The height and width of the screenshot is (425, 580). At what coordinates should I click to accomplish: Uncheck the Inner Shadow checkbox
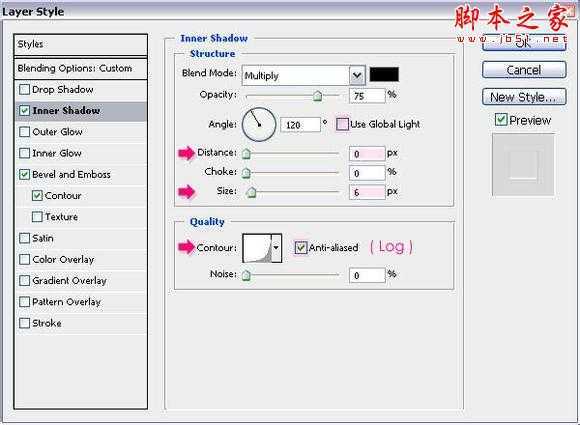(24, 111)
